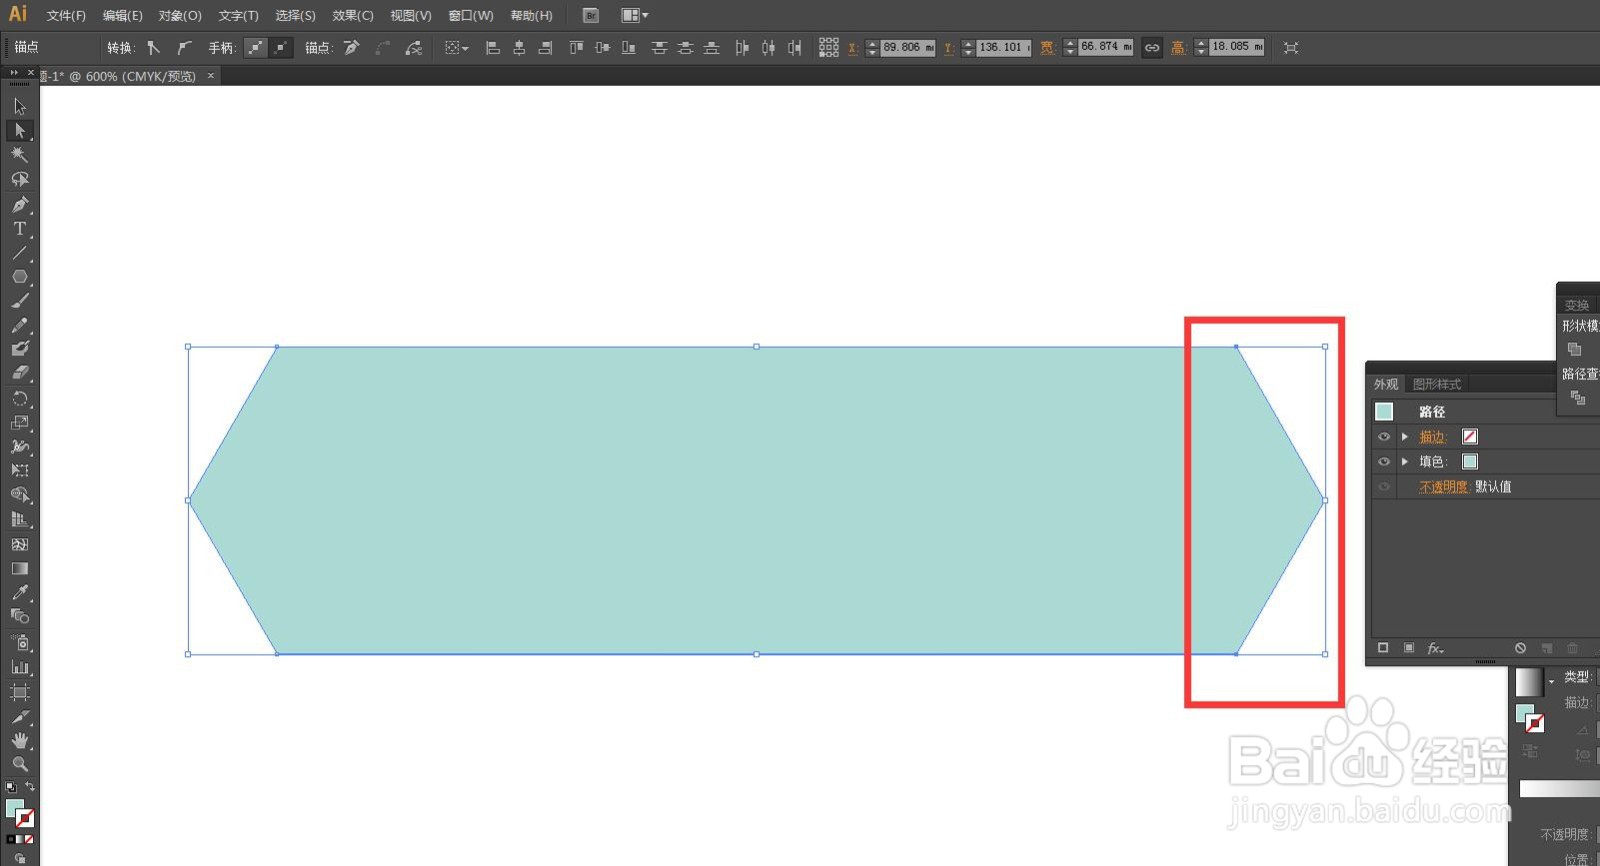1600x866 pixels.
Task: Click the orange 描边 stroke link
Action: [1432, 437]
